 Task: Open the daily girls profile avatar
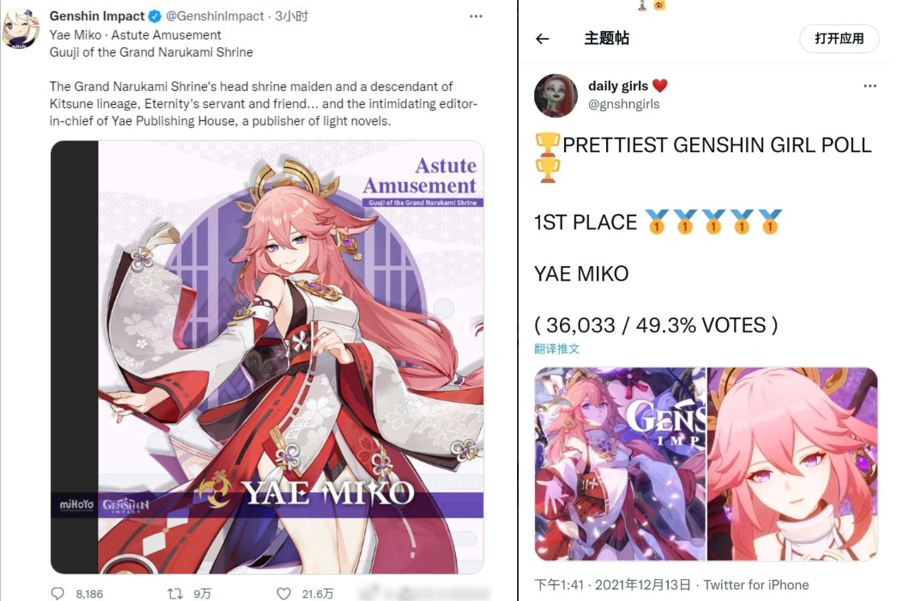click(556, 95)
